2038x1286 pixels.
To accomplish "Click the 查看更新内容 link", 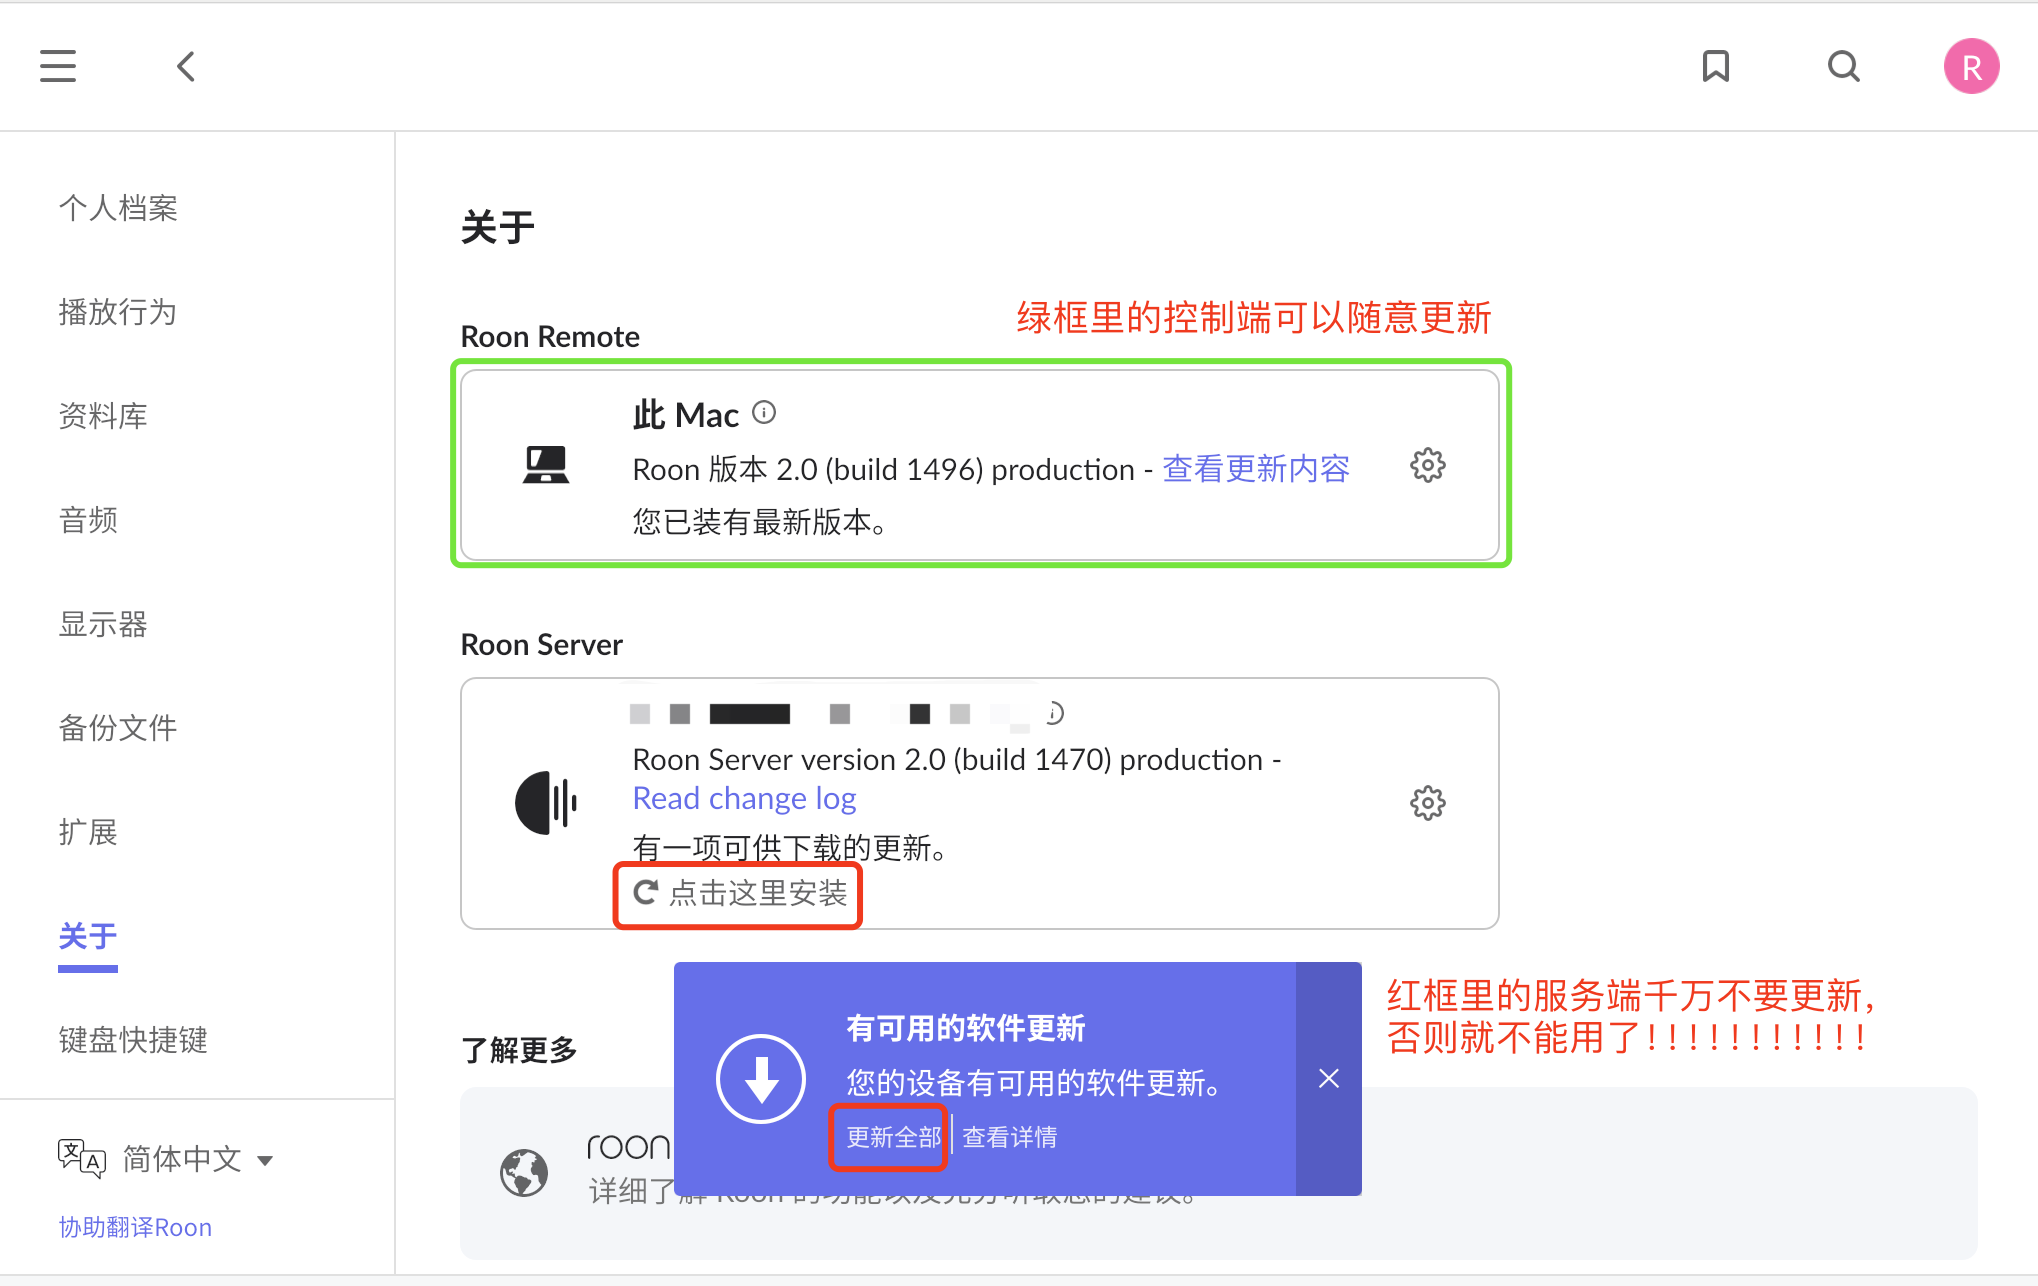I will (x=1255, y=469).
